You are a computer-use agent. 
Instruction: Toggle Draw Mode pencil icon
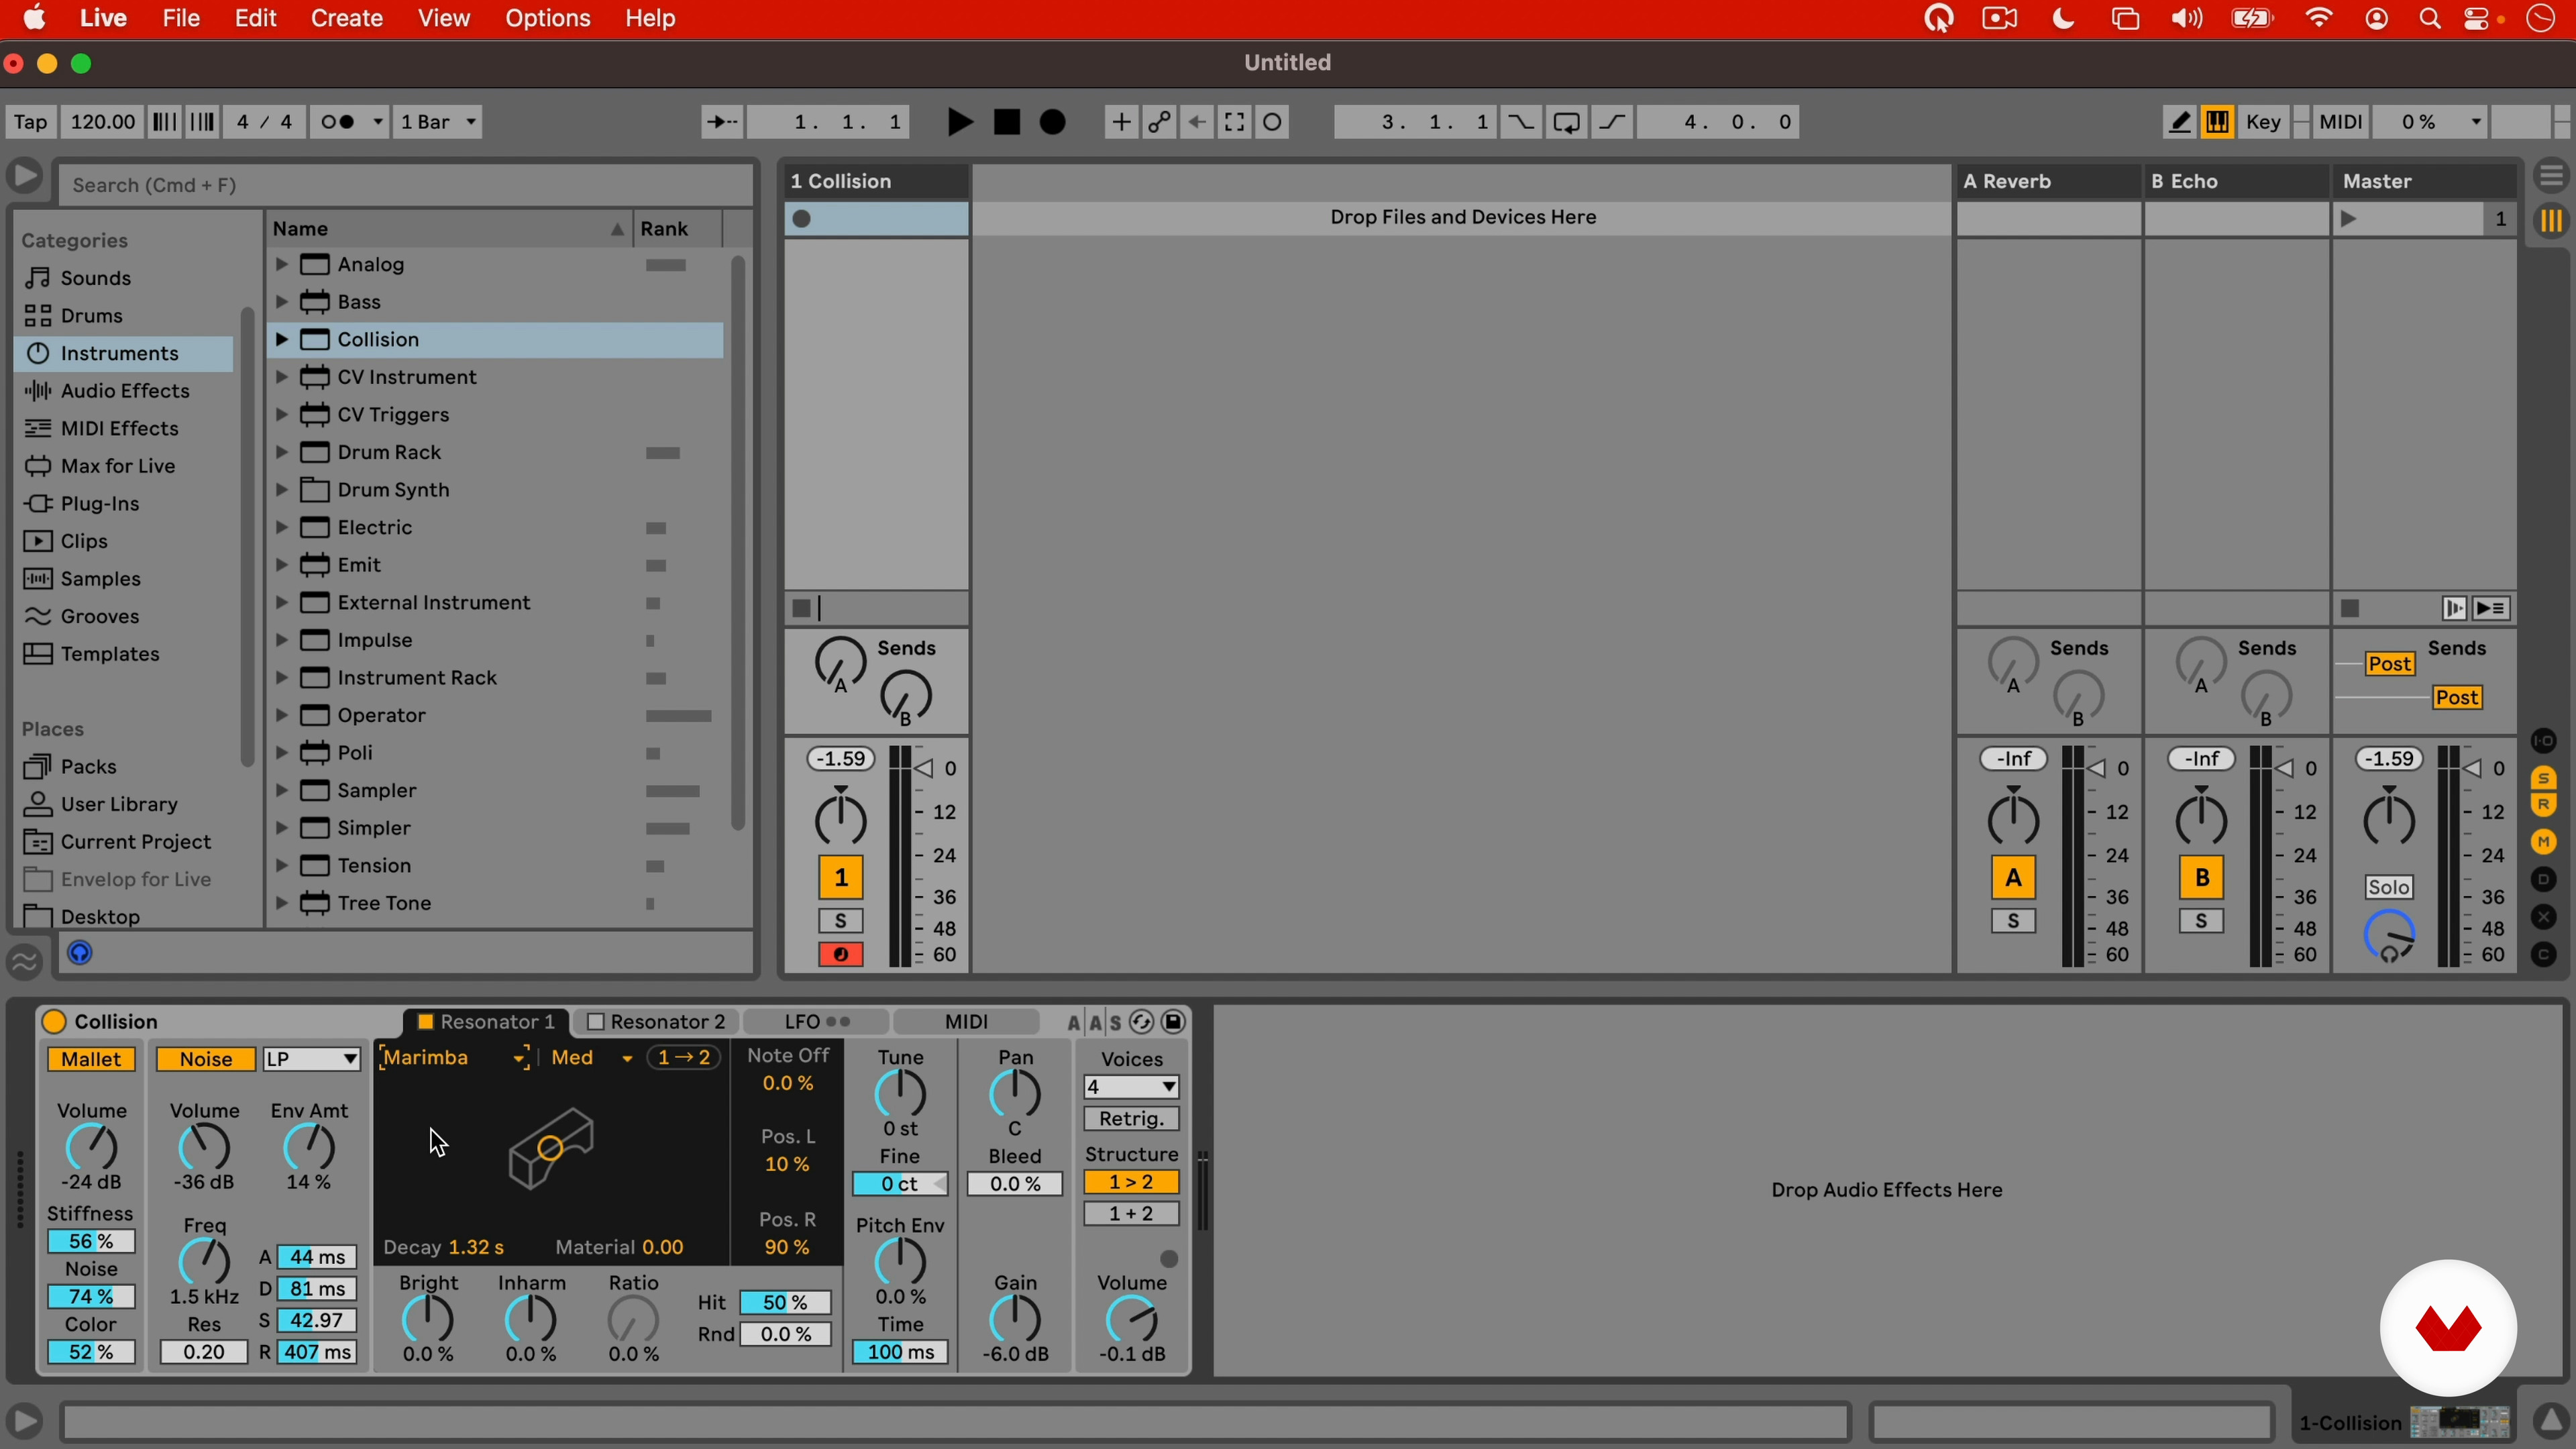coord(2180,122)
